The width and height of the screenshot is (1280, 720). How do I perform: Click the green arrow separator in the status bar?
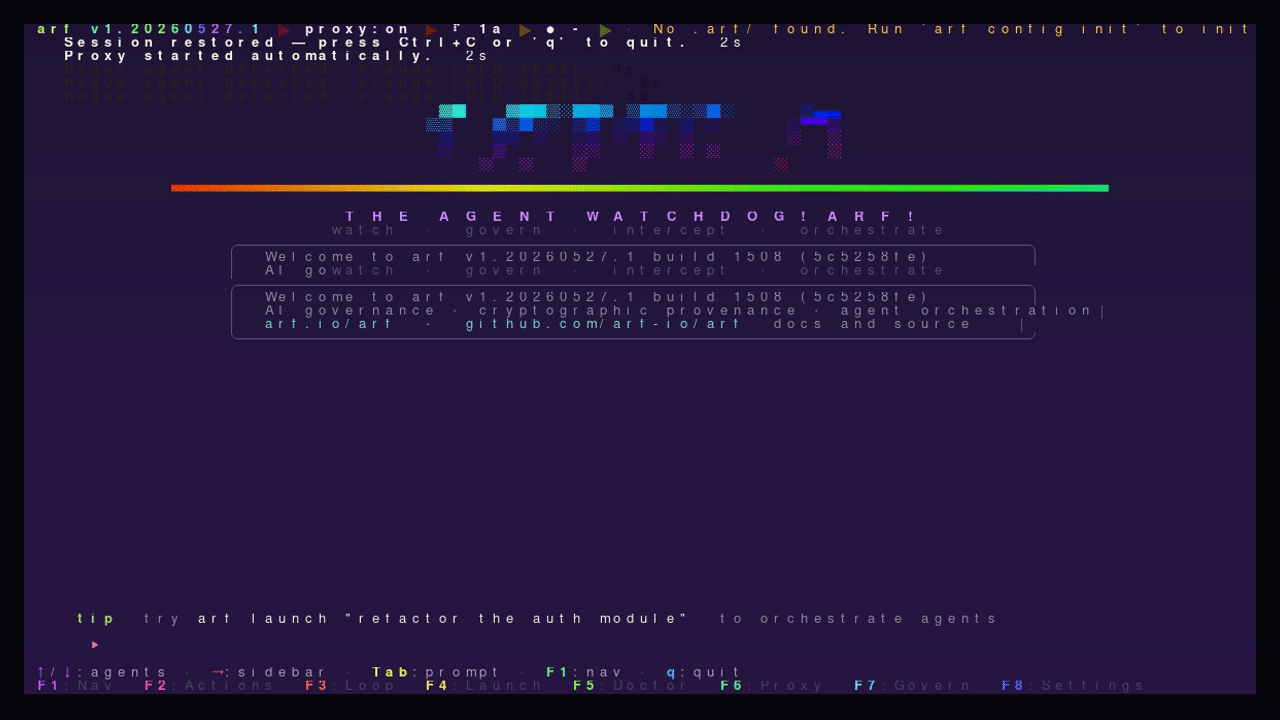[605, 30]
